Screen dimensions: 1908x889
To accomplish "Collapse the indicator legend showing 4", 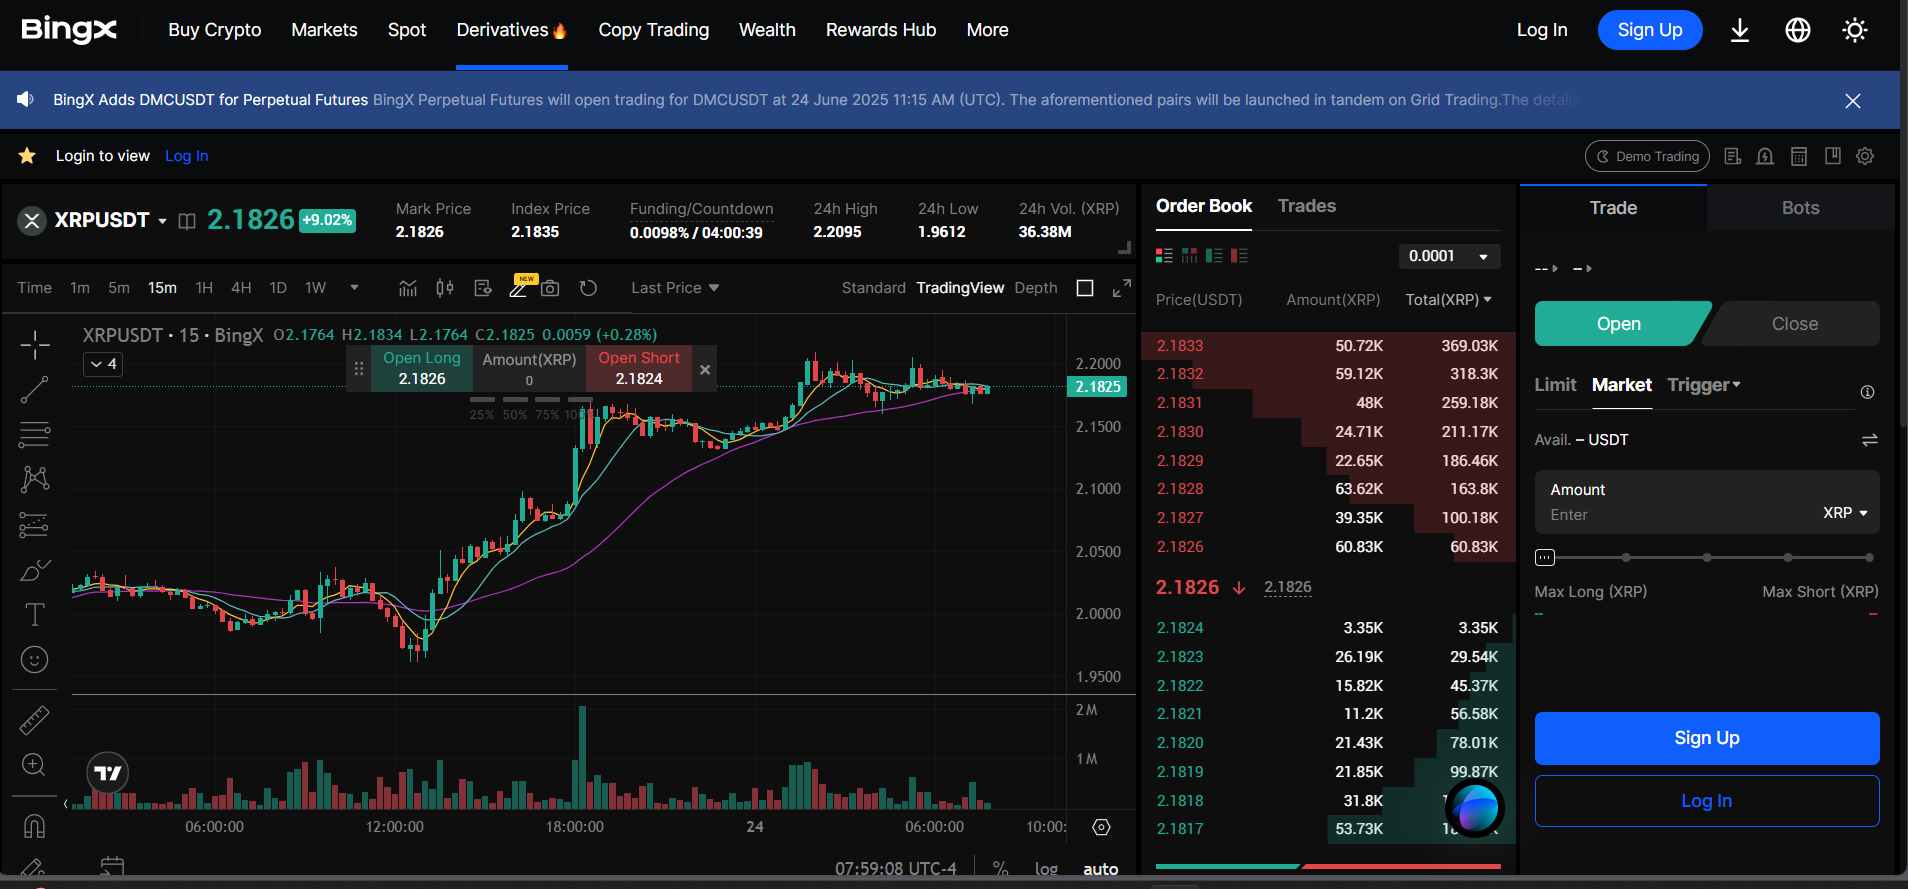I will 103,364.
